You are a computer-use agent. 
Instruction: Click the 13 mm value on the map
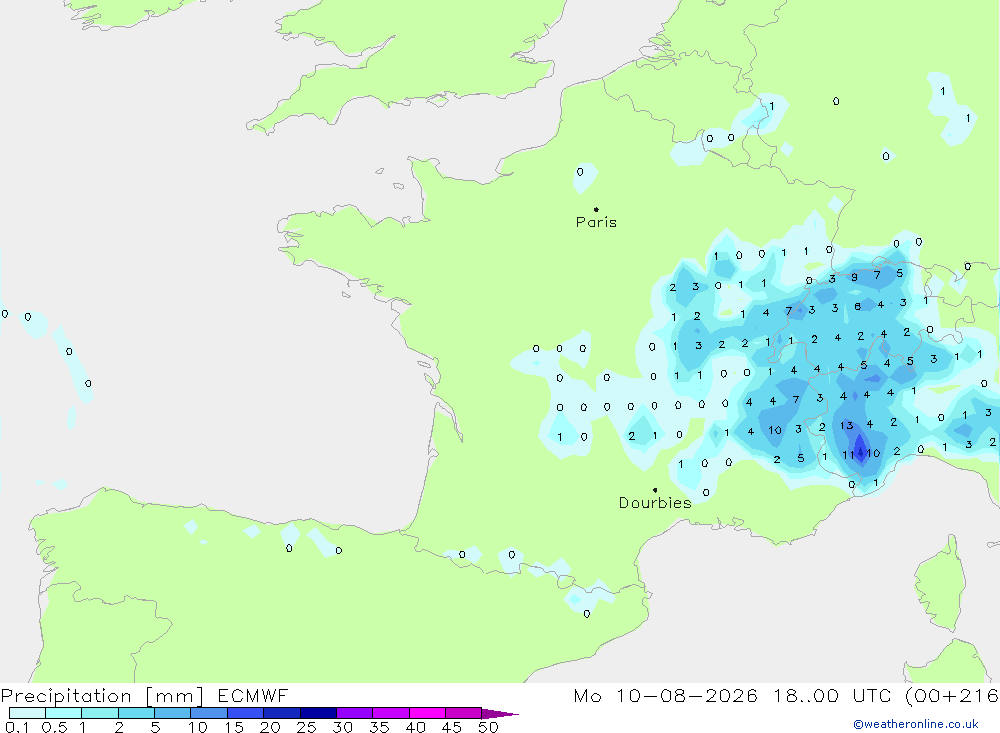click(x=846, y=426)
